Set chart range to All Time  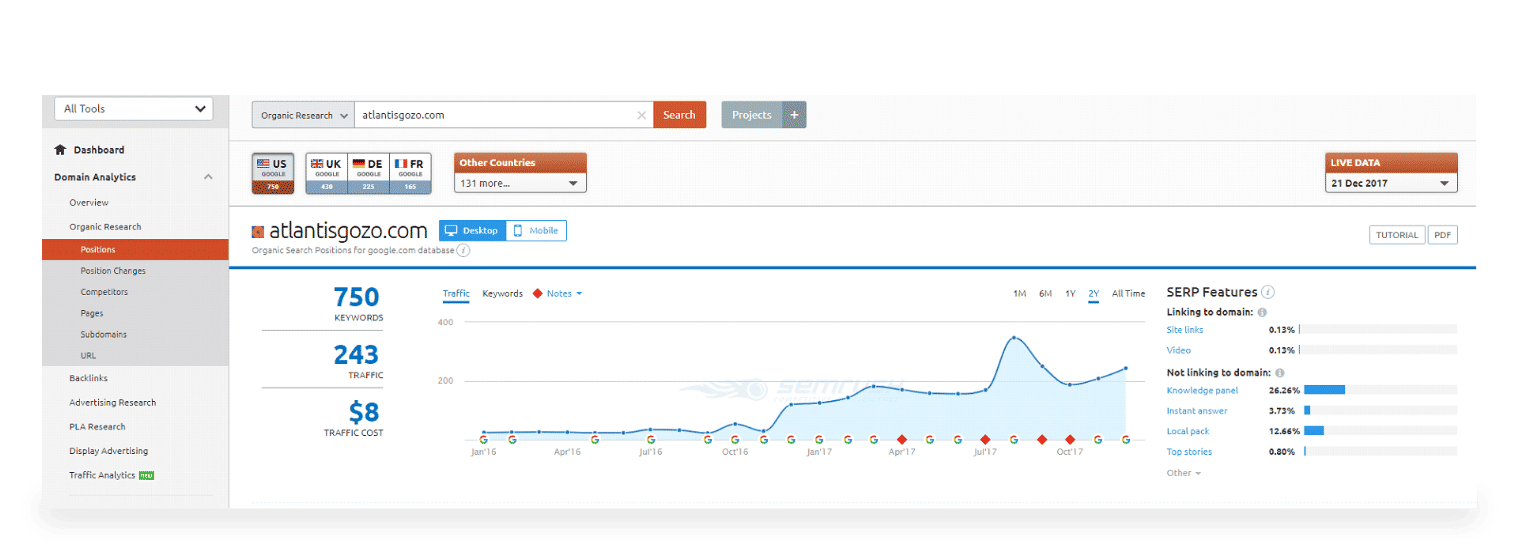(x=1128, y=294)
